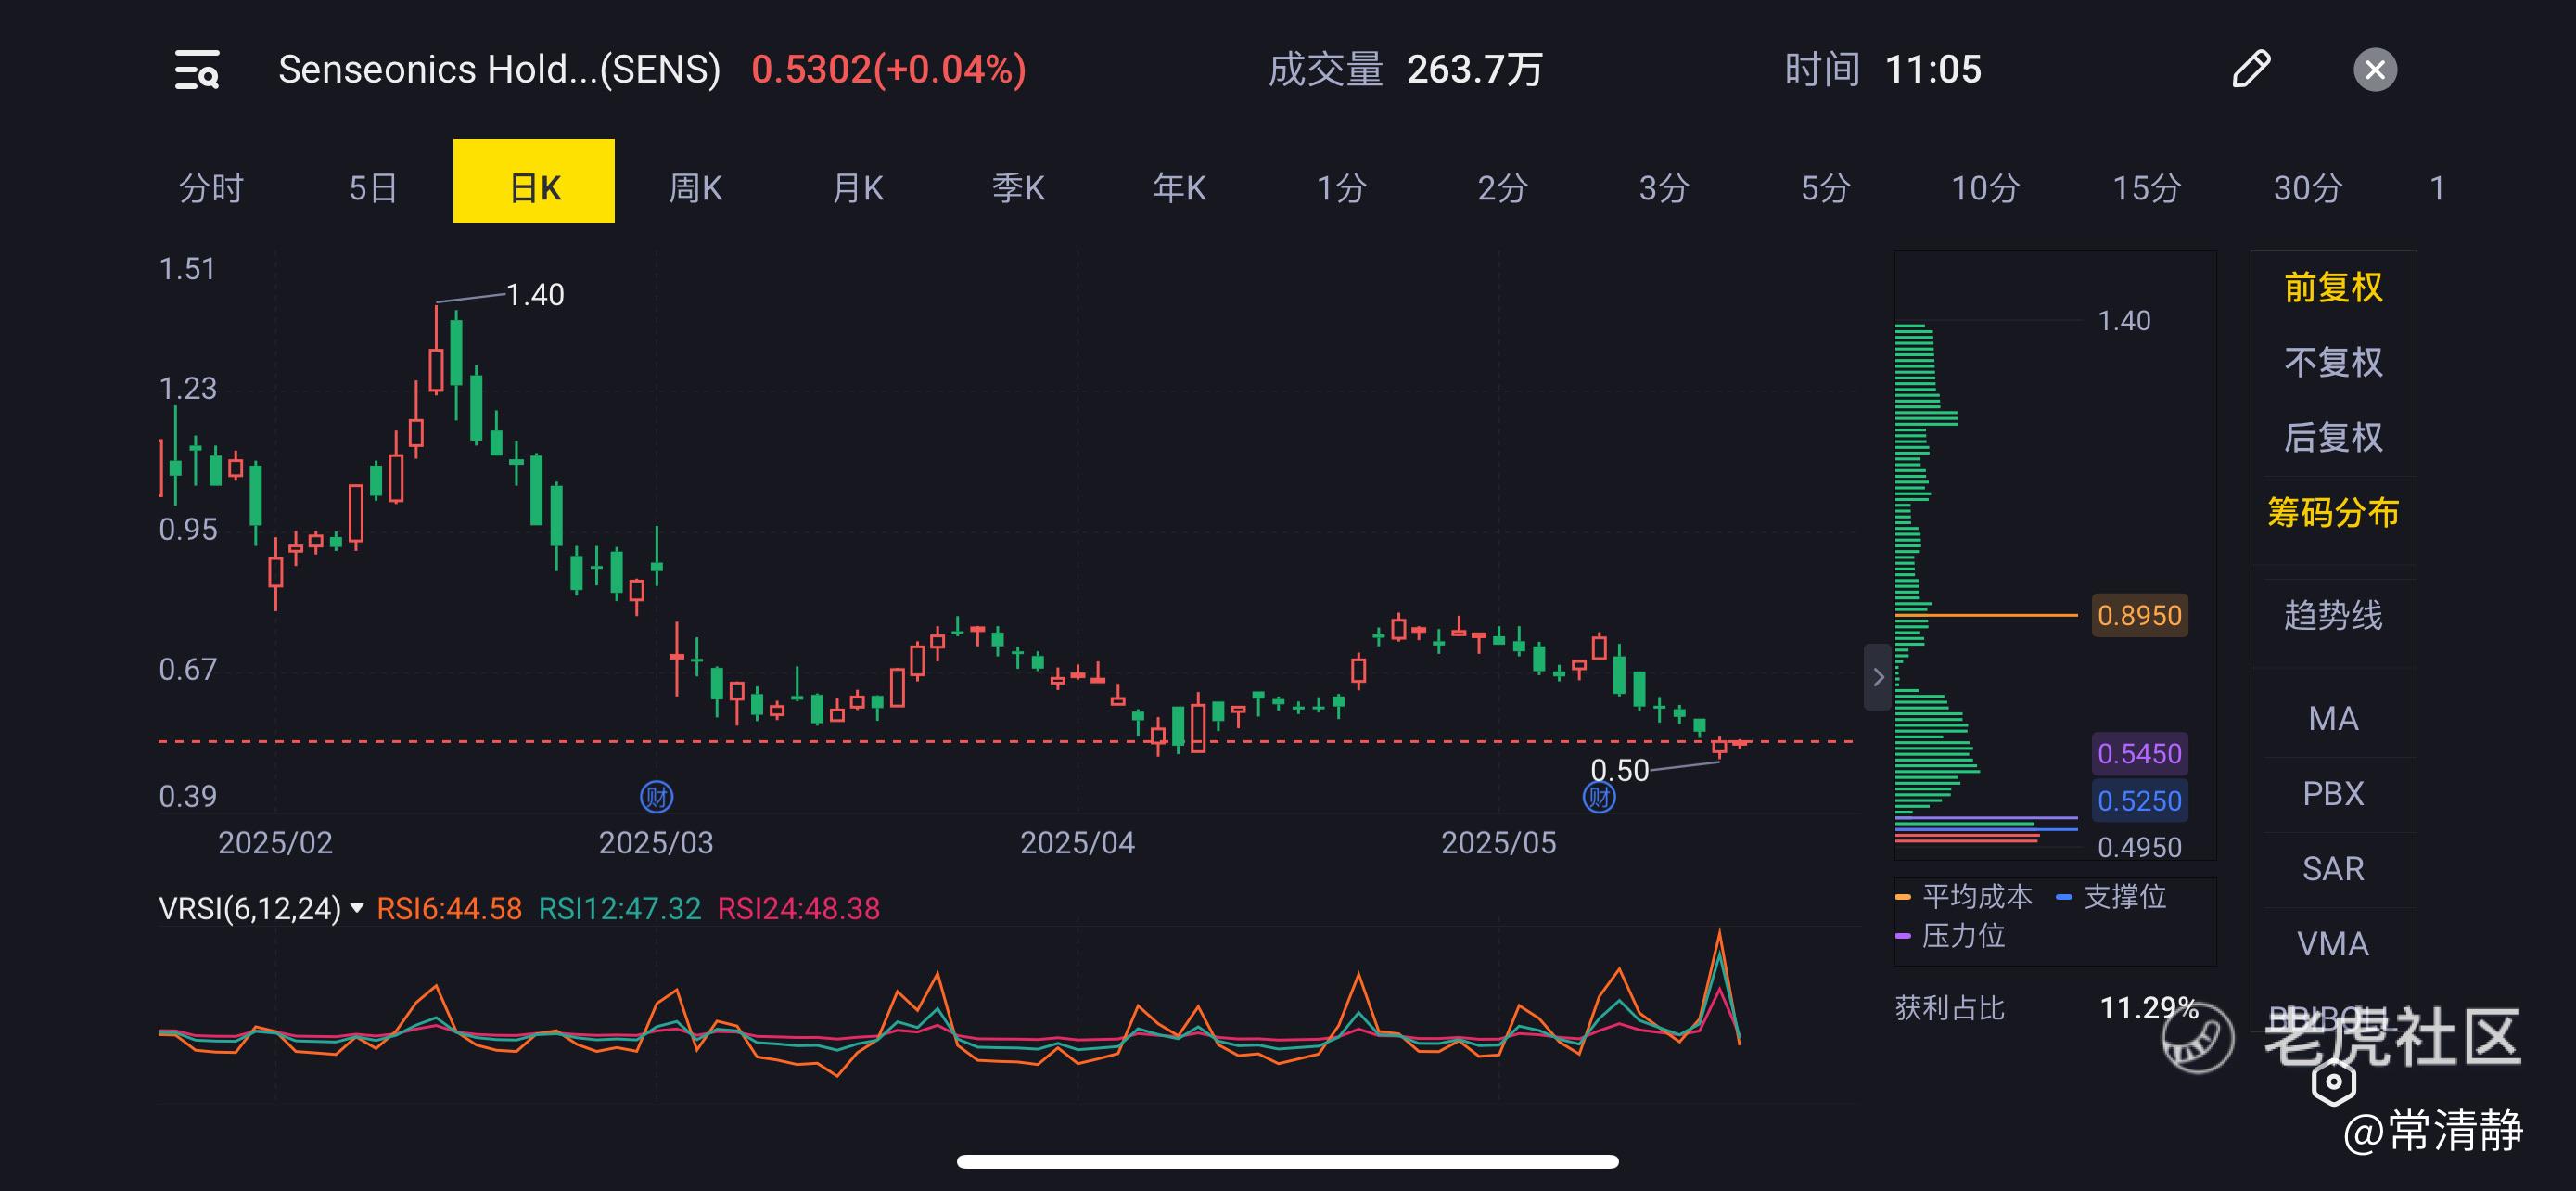Close the landscape chart view
Viewport: 2576px width, 1191px height.
(2375, 70)
